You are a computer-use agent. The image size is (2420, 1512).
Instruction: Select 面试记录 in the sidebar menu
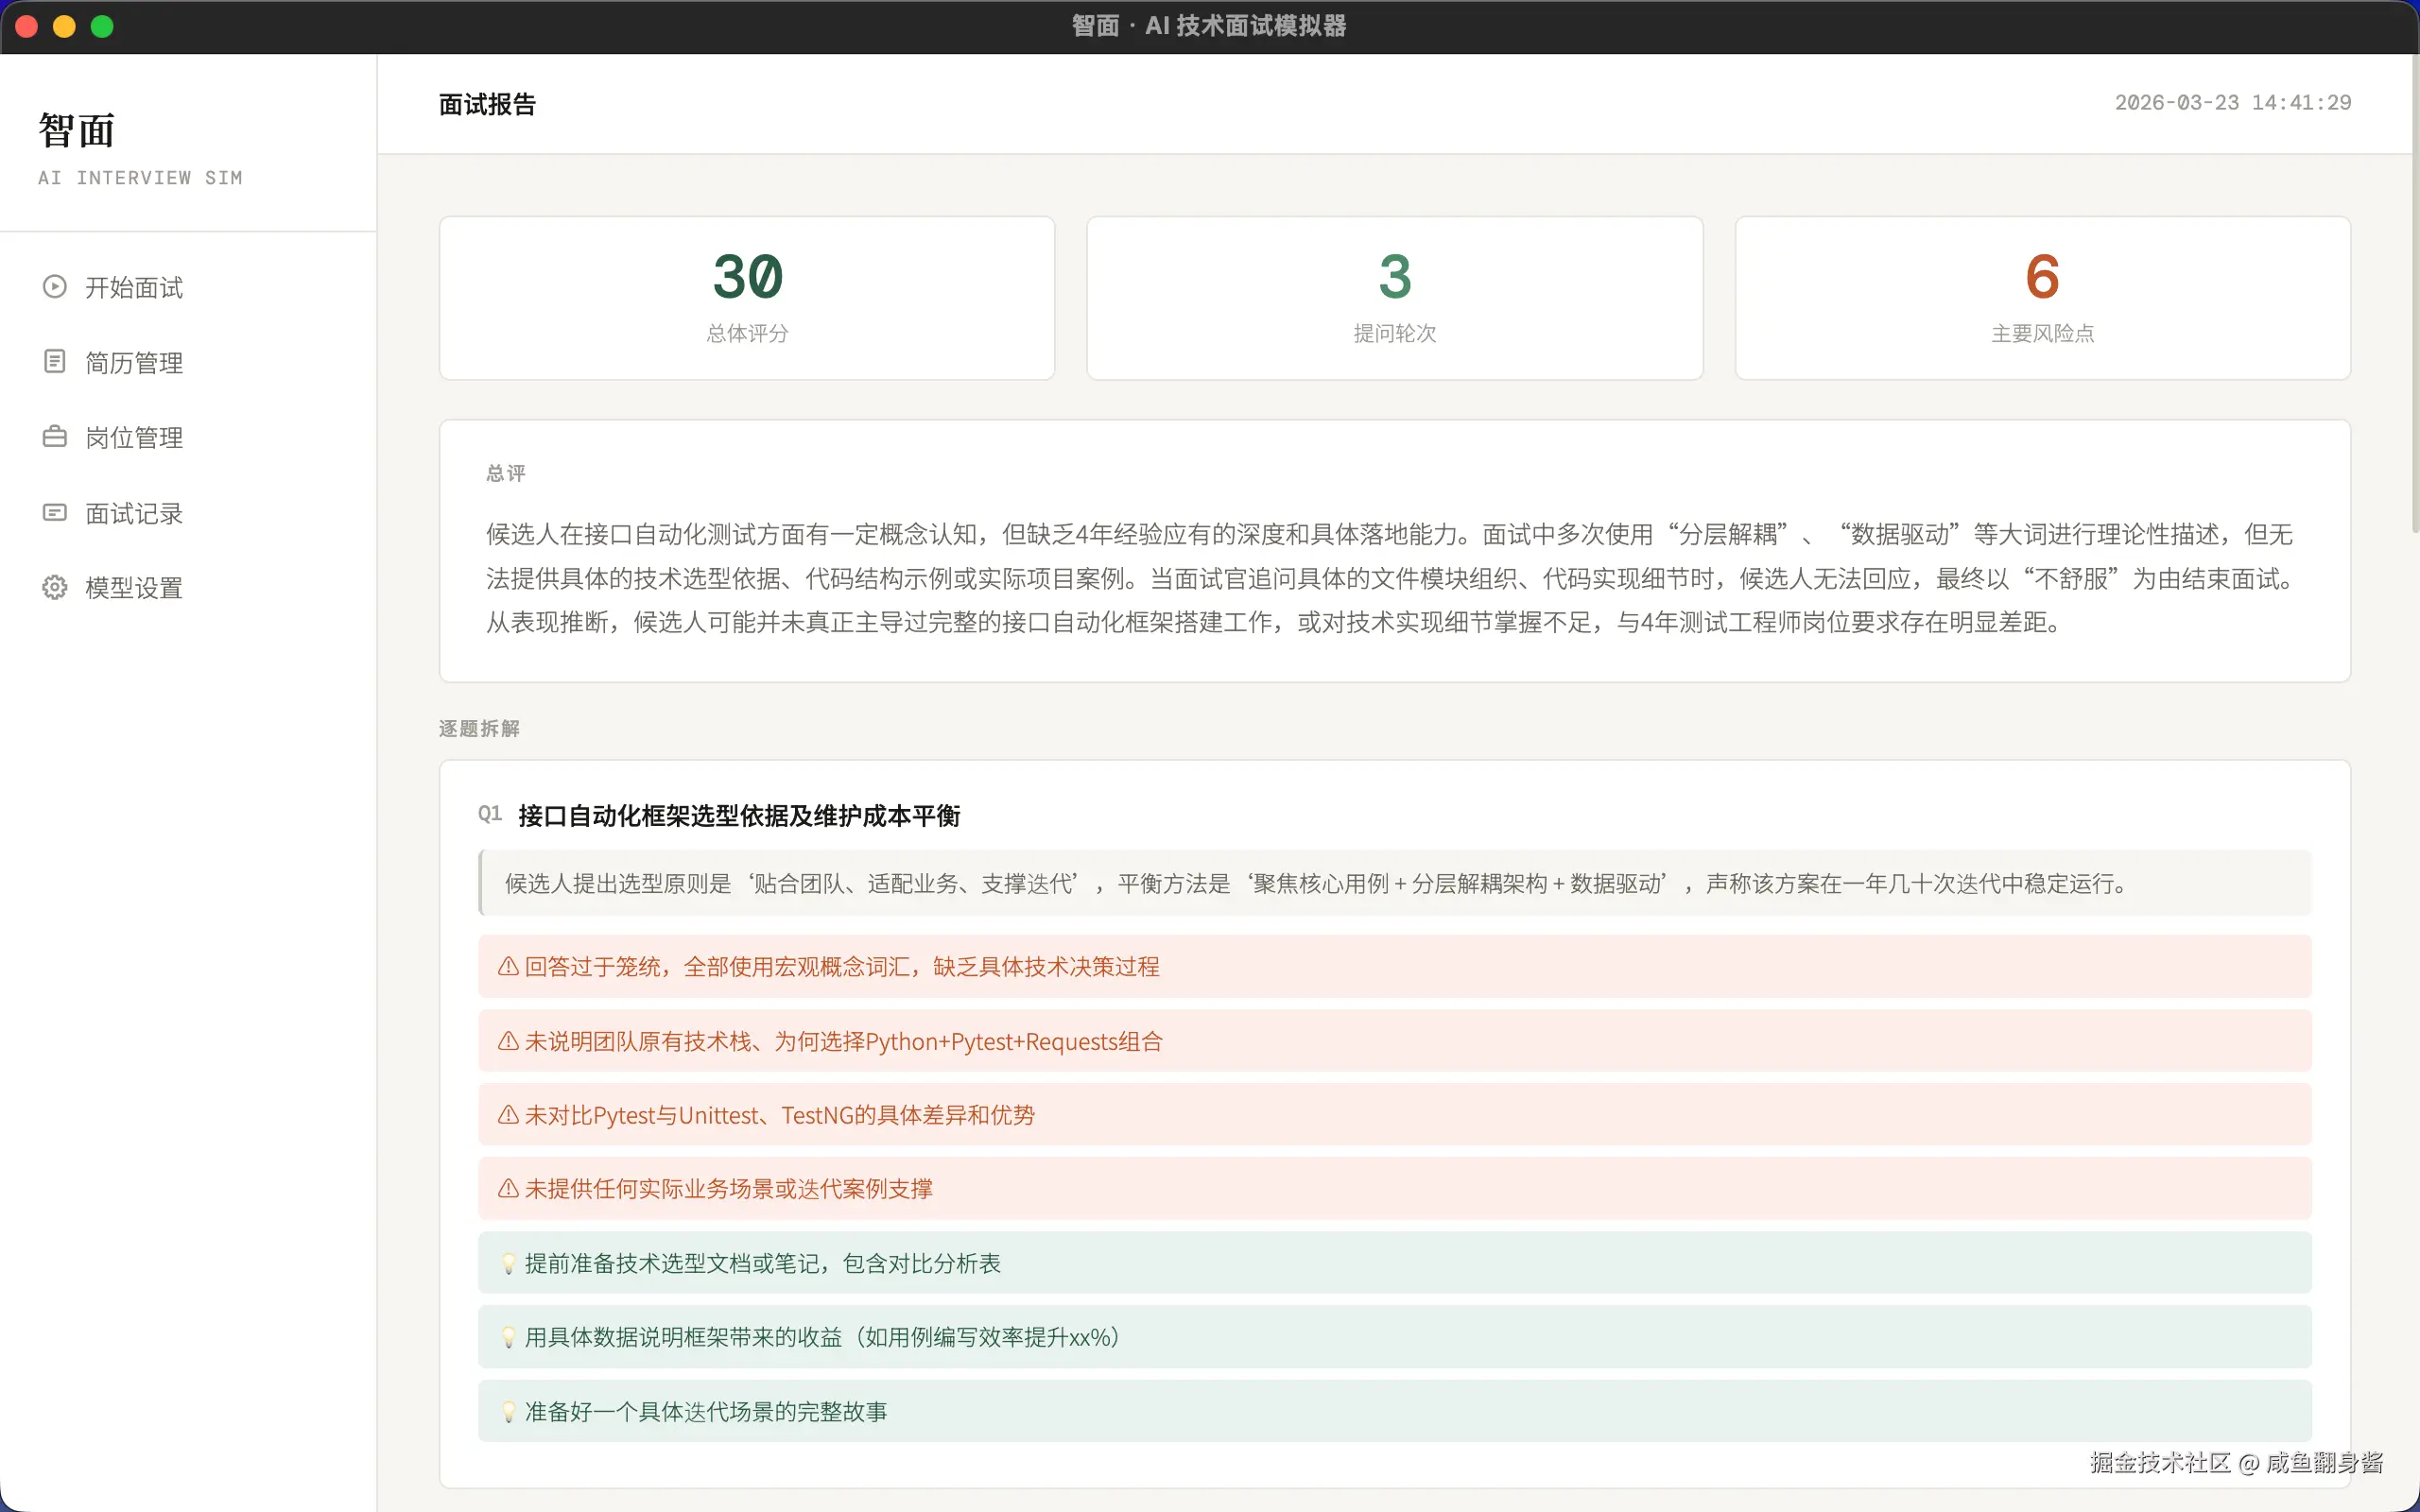click(133, 512)
